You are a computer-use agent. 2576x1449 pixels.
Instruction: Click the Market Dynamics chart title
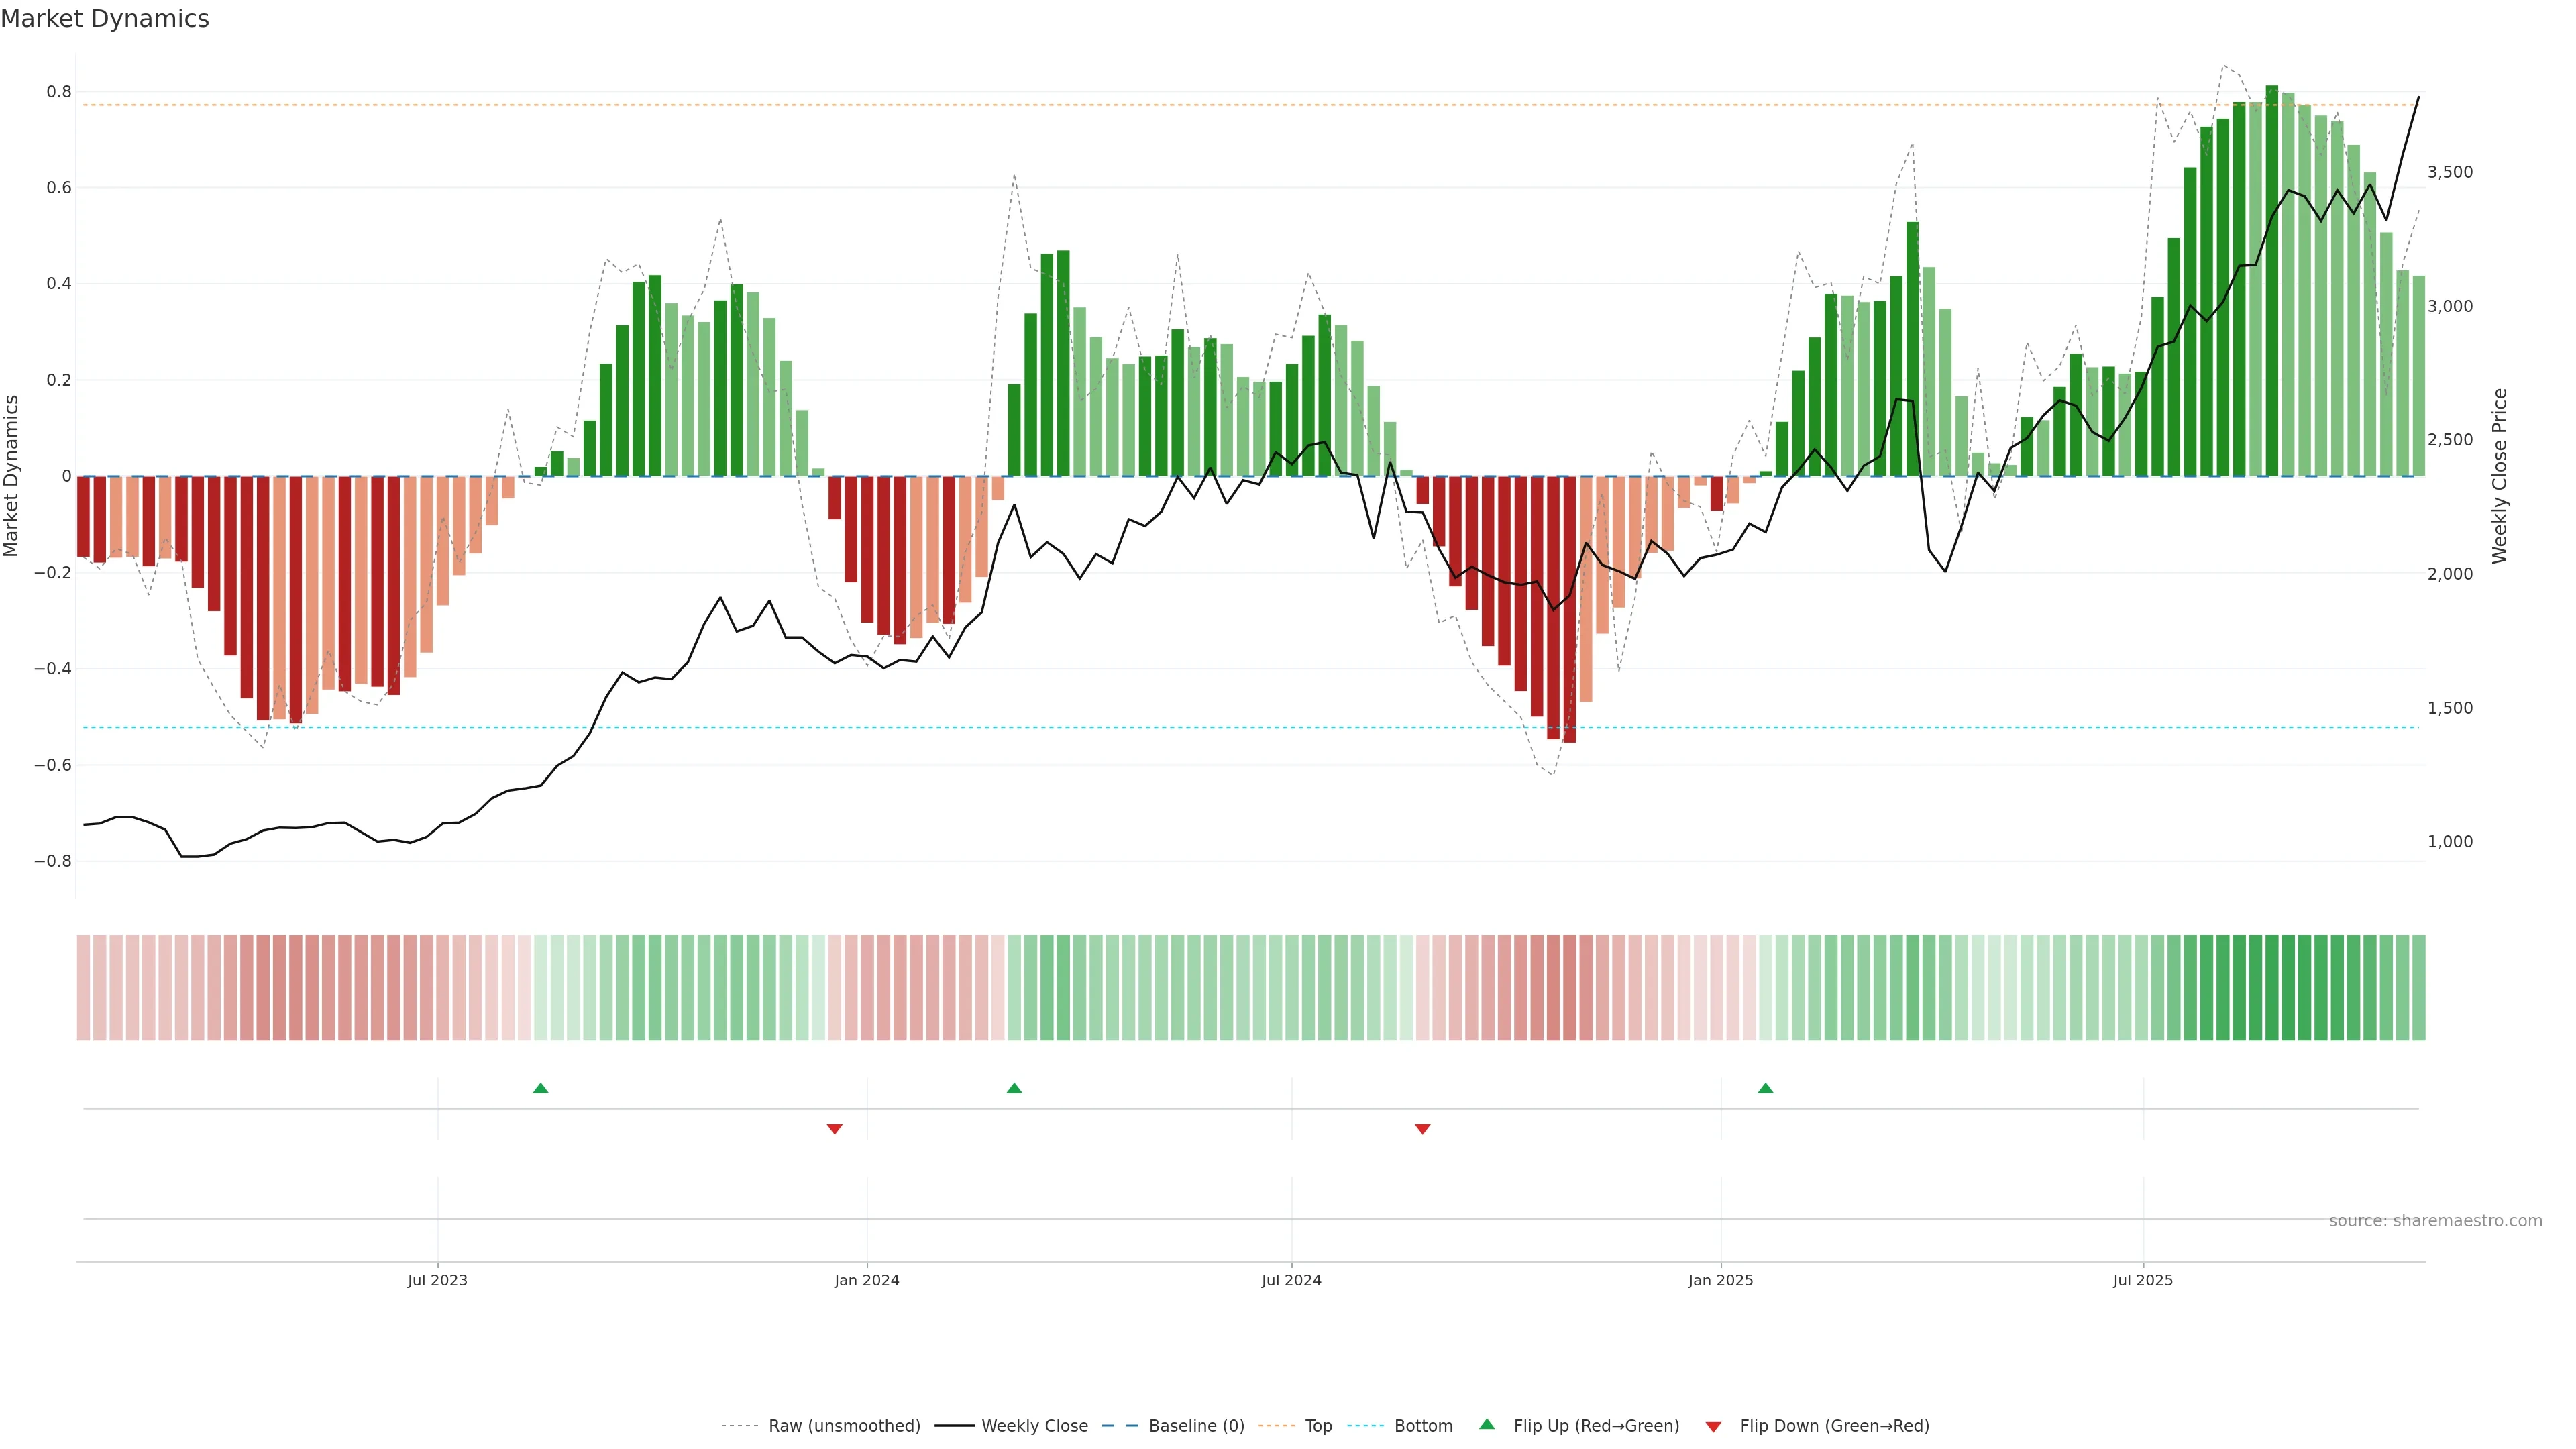(x=105, y=19)
